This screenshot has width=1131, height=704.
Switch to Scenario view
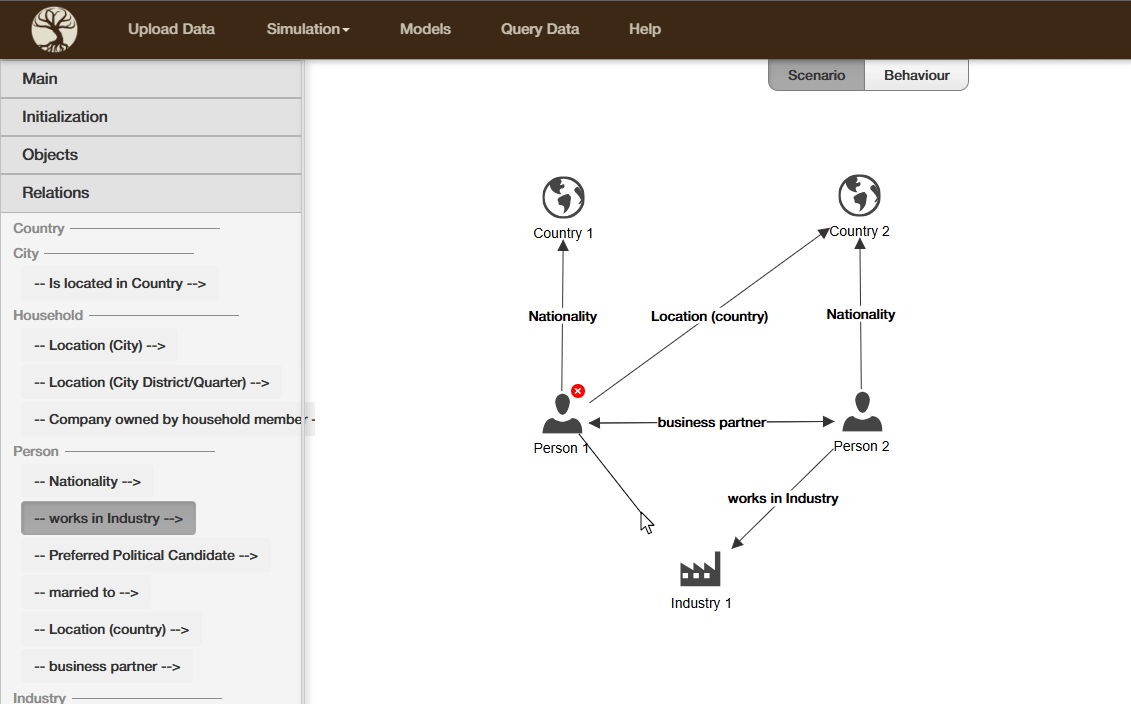pyautogui.click(x=816, y=75)
